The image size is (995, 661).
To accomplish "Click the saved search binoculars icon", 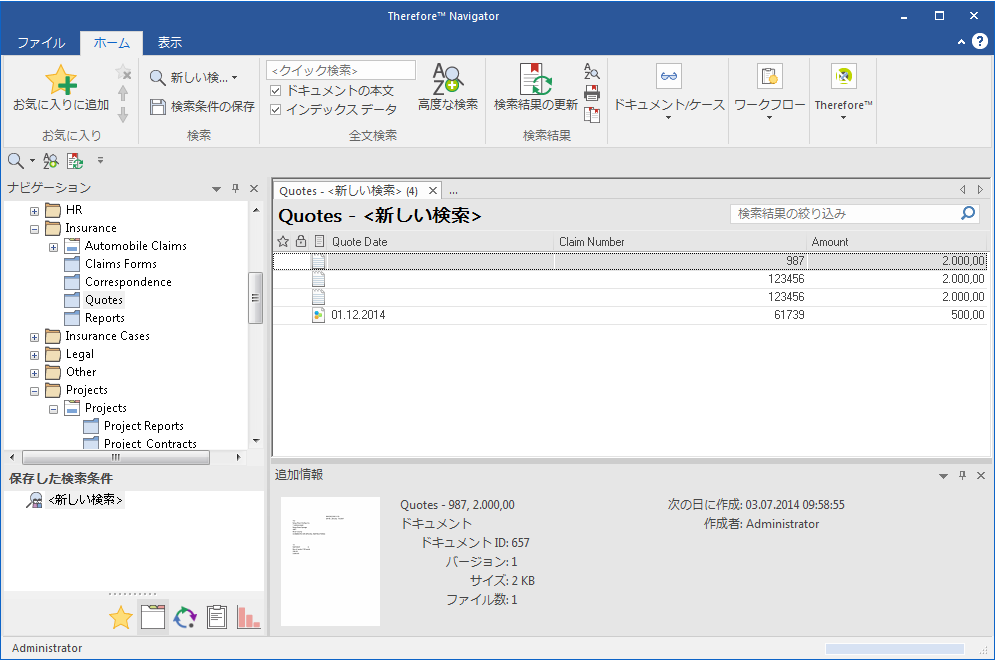I will (34, 500).
